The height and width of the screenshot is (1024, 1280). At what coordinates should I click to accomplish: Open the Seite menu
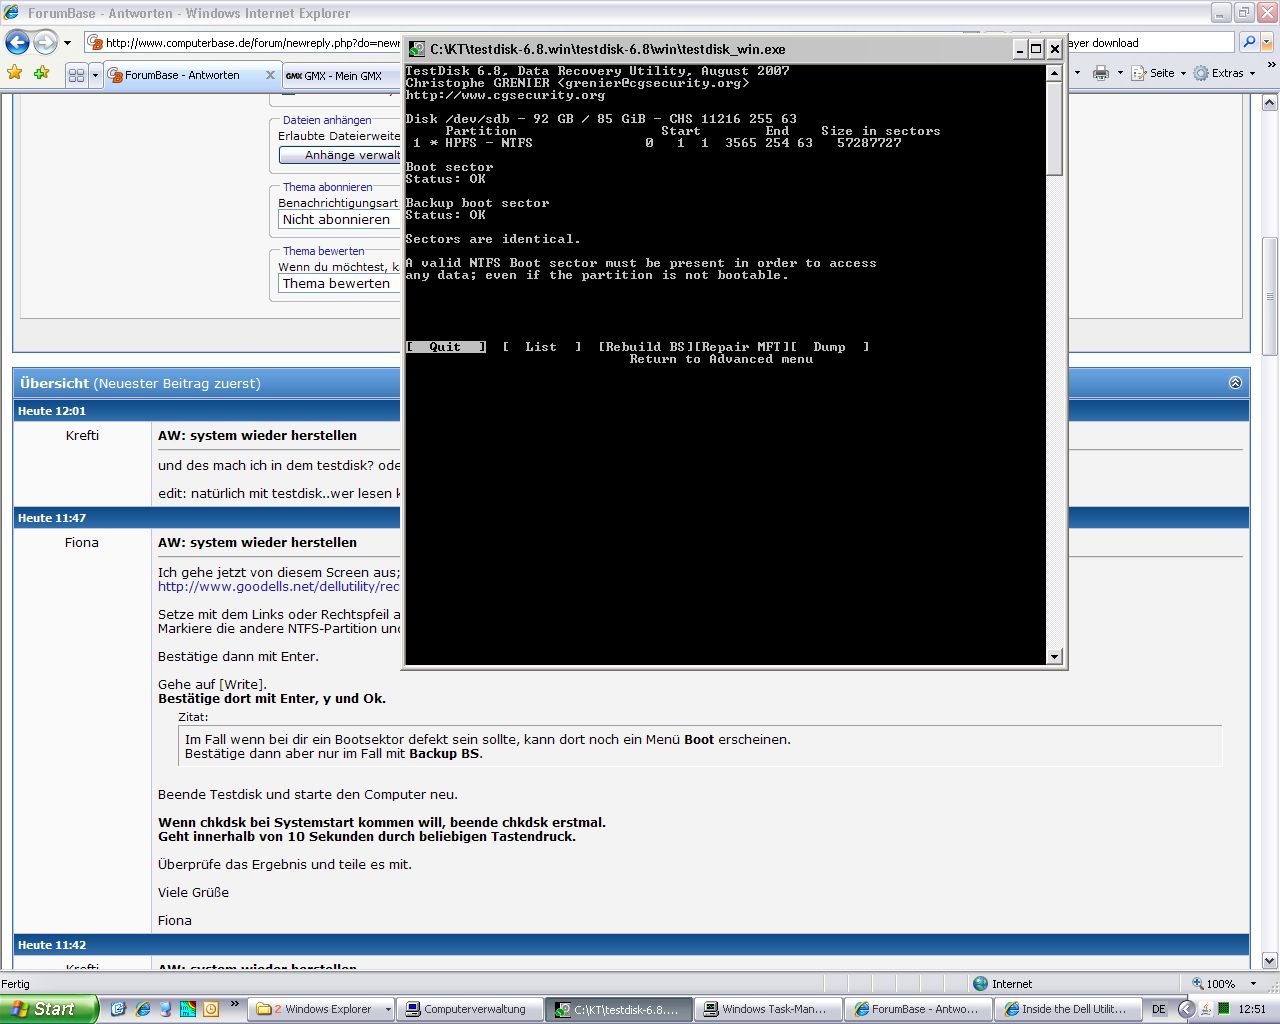click(x=1158, y=73)
